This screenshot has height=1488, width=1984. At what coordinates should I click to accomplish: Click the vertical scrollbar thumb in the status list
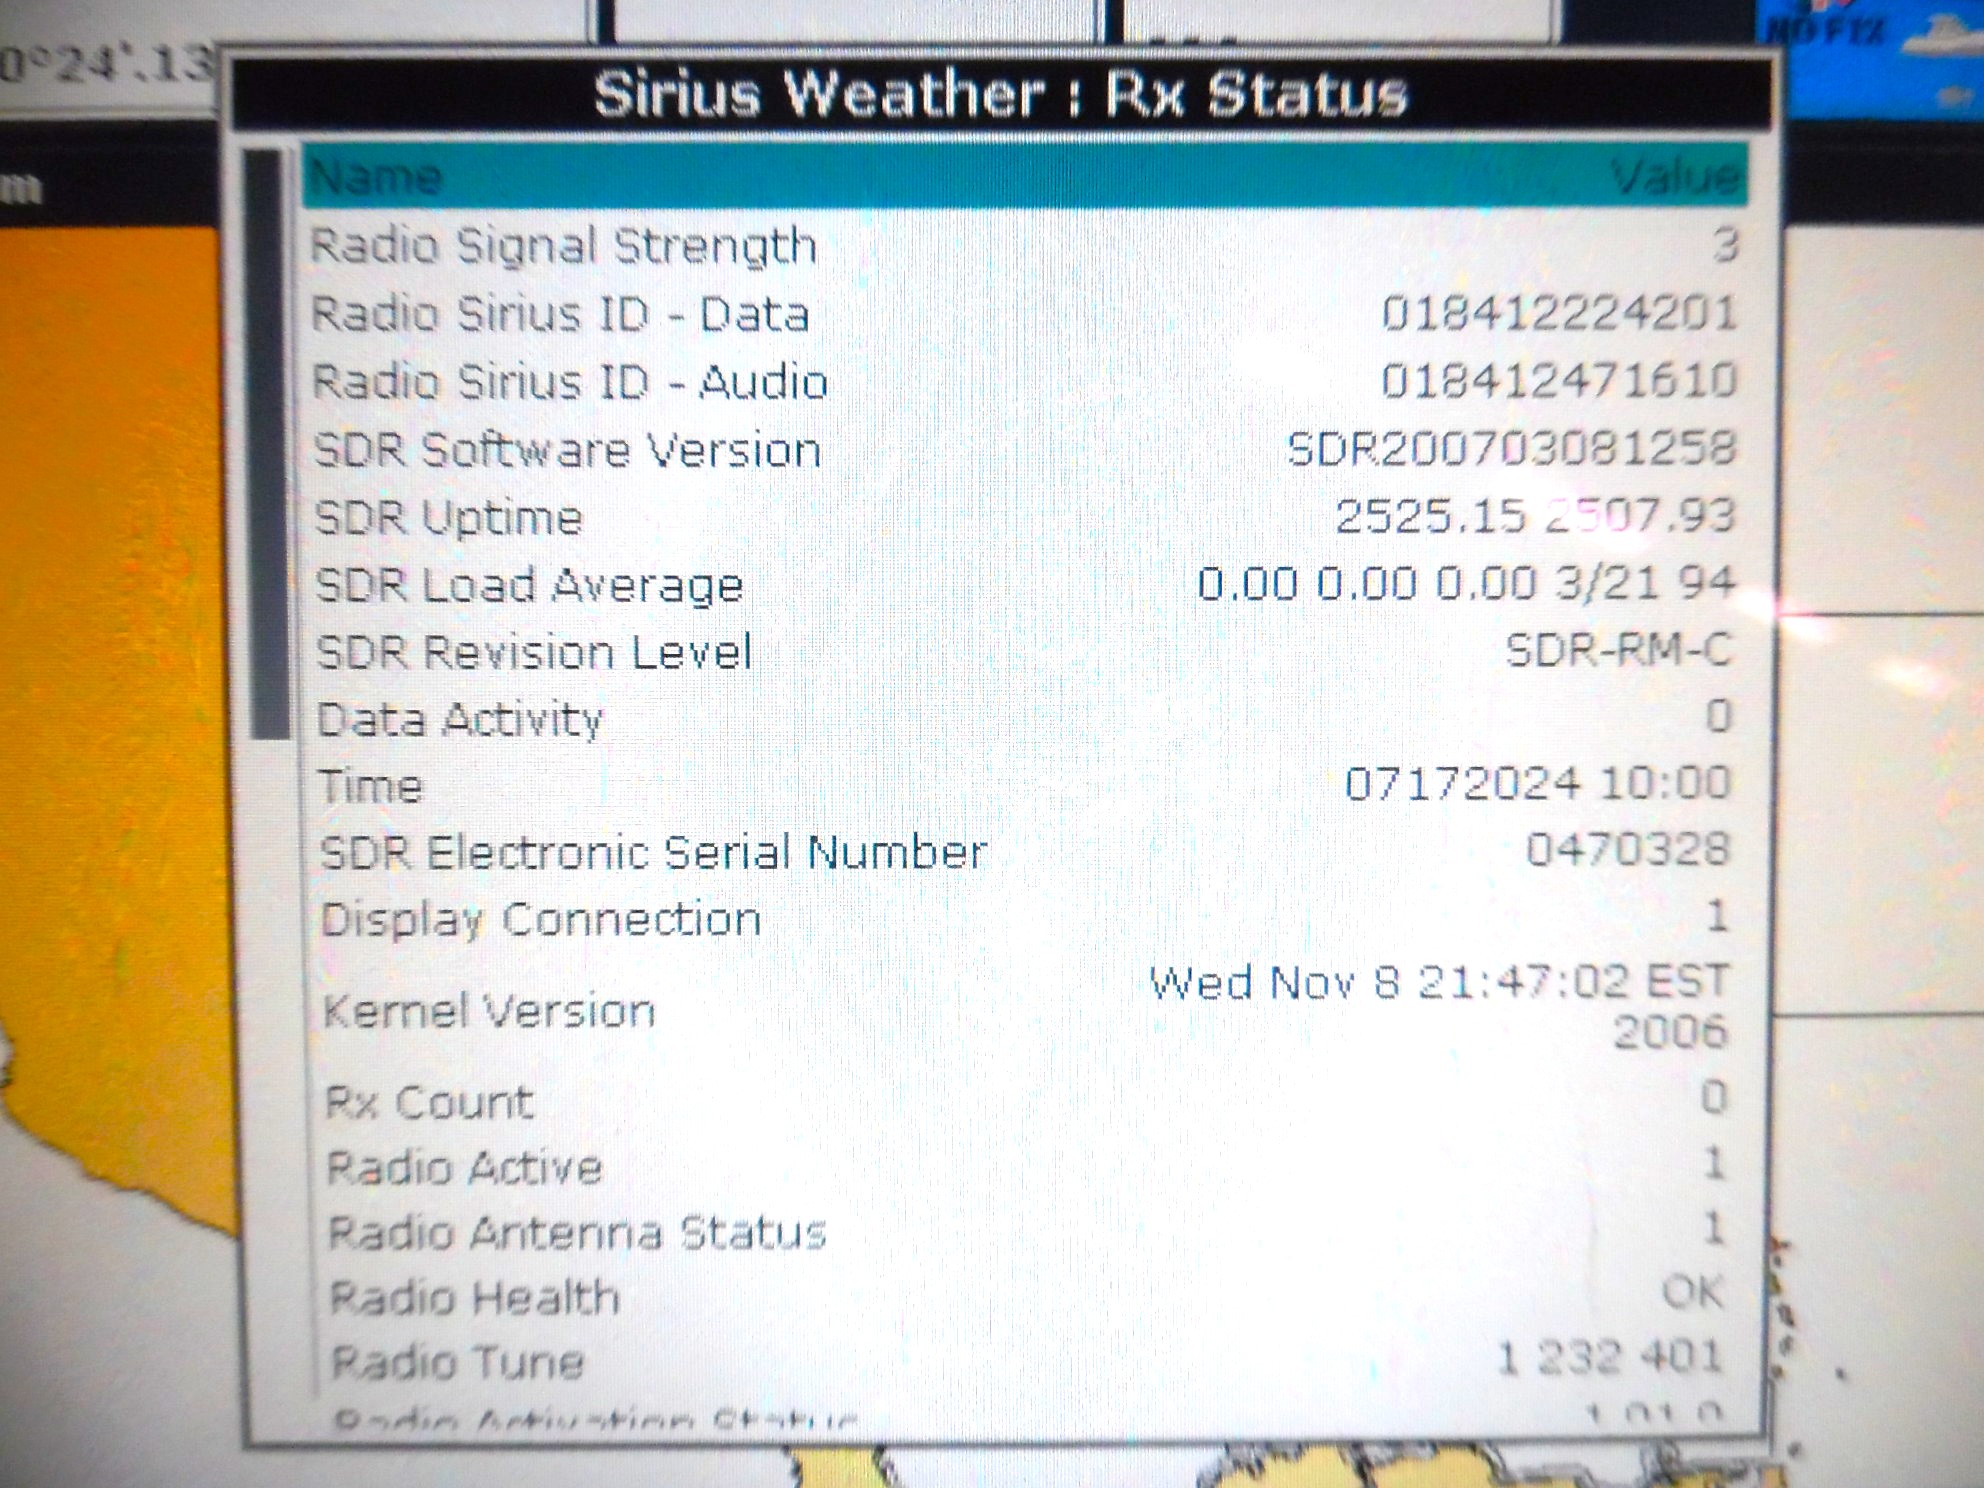(269, 444)
